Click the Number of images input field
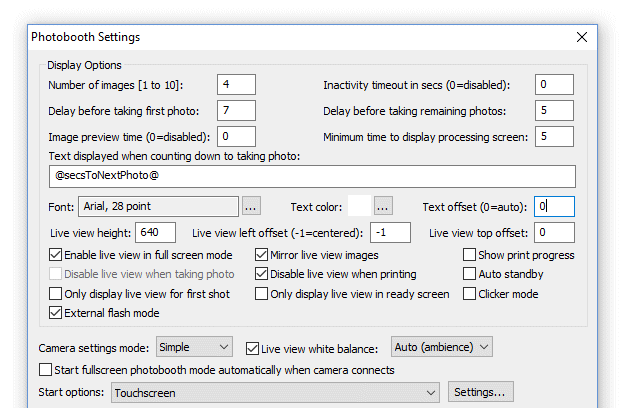Viewport: 644px width, 408px height. pos(236,85)
